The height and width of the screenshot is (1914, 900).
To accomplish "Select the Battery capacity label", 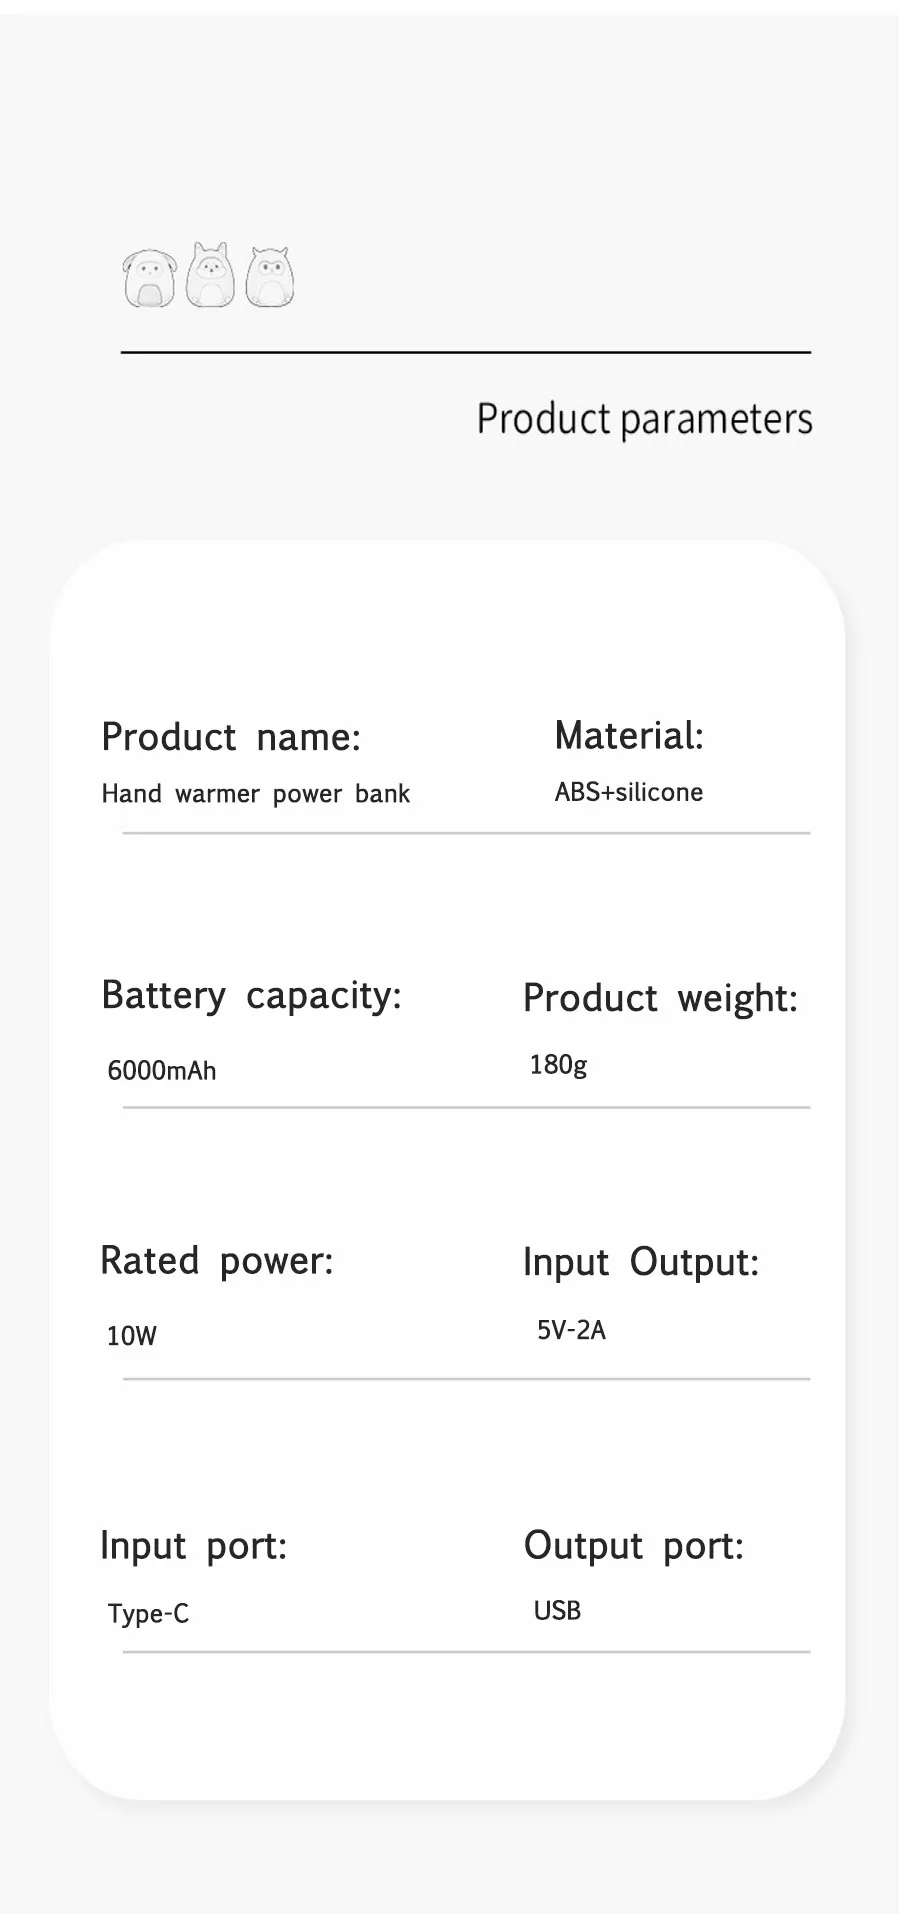I will tap(251, 996).
